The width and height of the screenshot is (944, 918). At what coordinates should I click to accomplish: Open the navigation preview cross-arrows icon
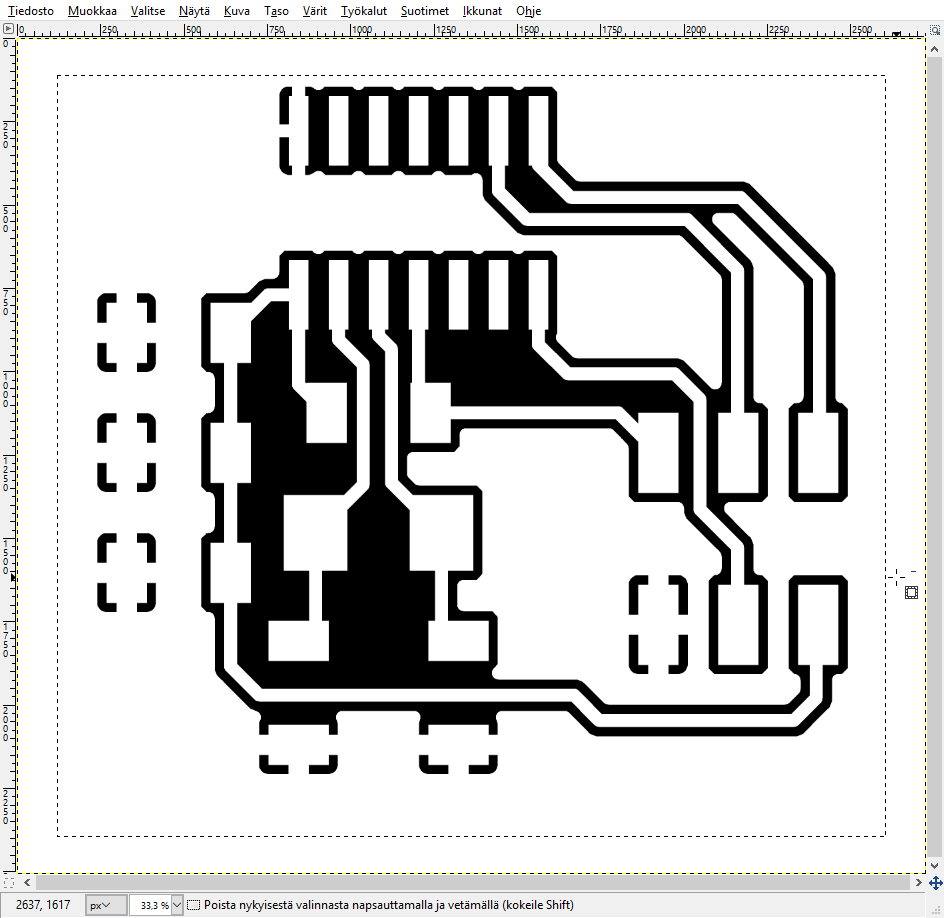point(935,882)
